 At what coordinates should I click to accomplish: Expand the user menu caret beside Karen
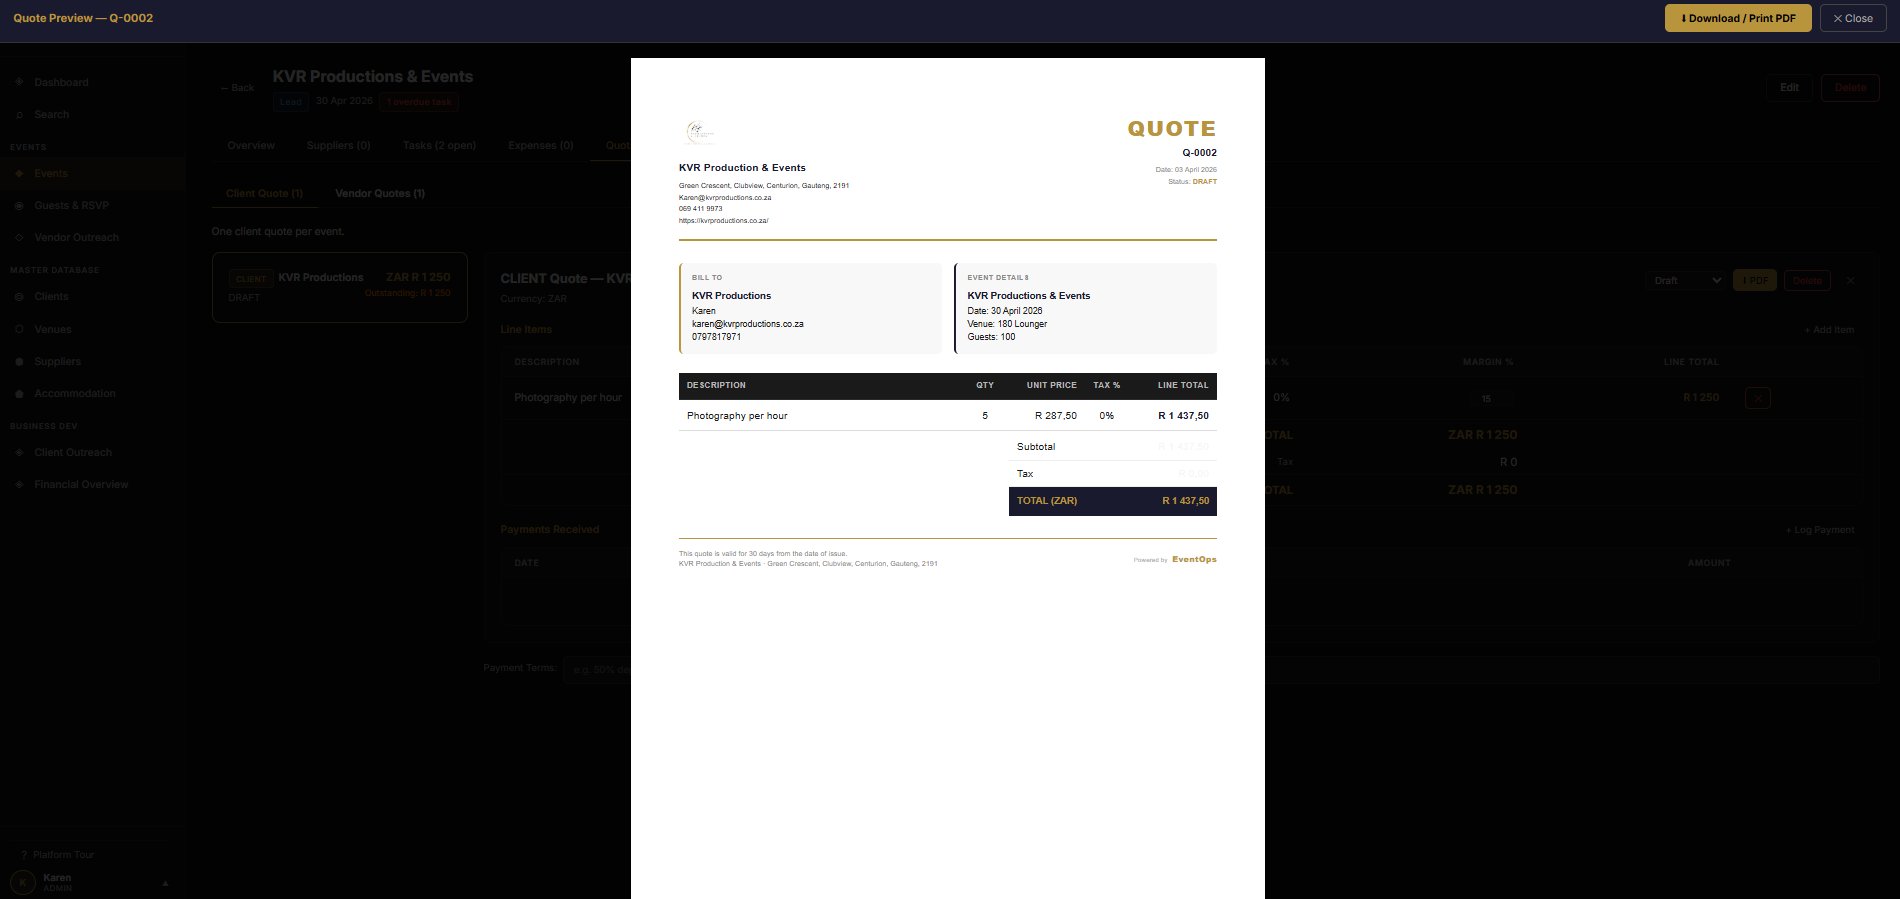coord(165,883)
